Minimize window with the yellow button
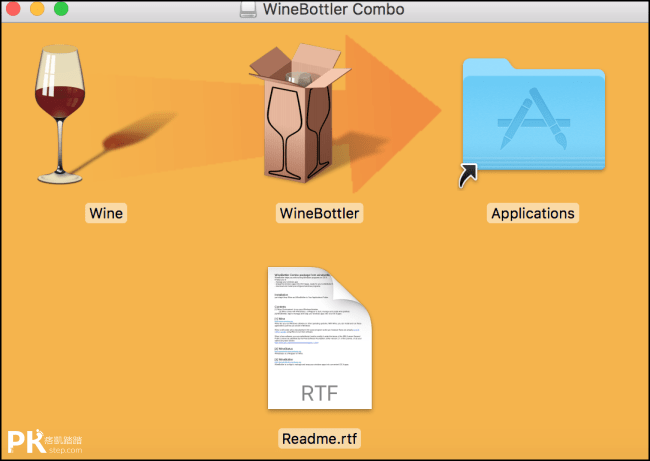 [37, 9]
